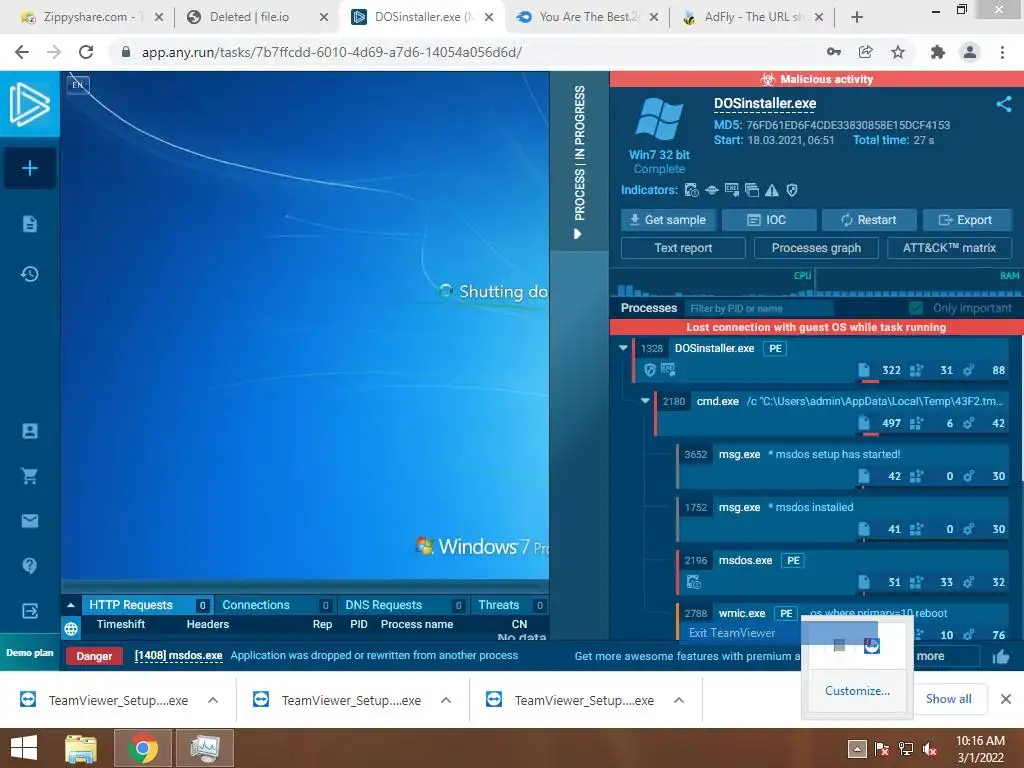Click the globe icon beside network table
This screenshot has height=768, width=1024.
(71, 629)
